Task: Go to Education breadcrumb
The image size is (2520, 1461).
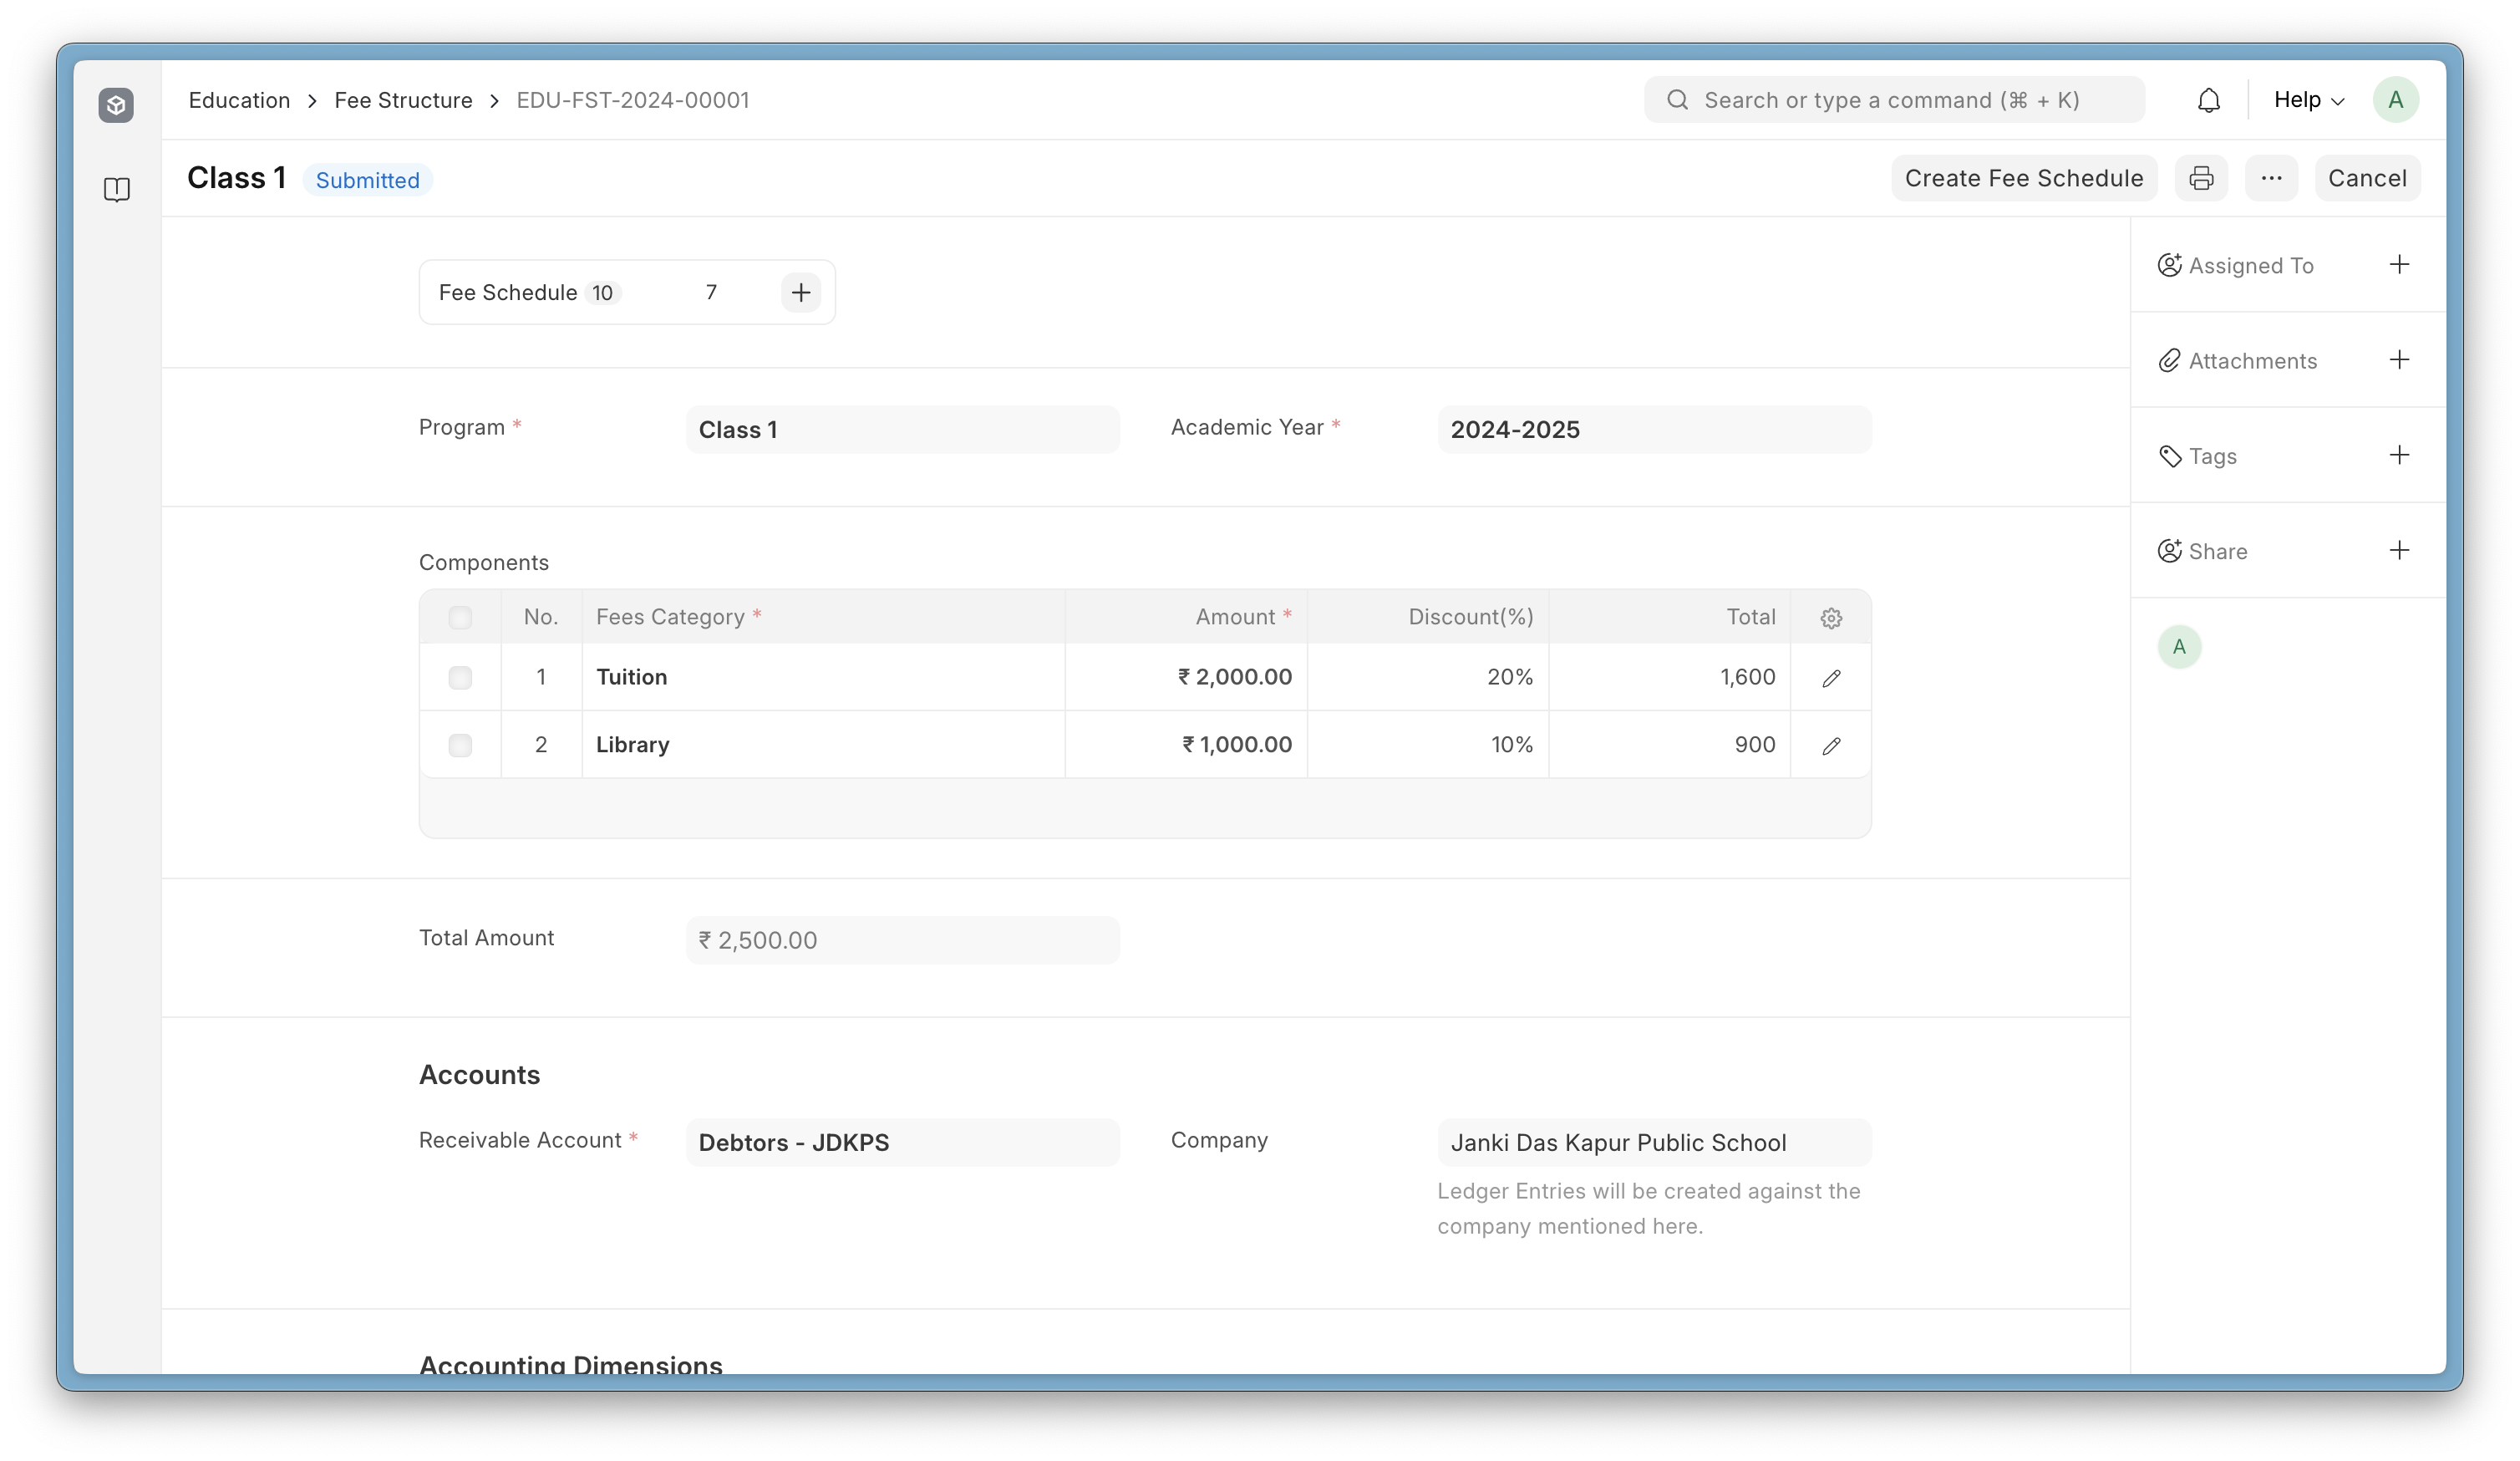Action: pyautogui.click(x=239, y=100)
